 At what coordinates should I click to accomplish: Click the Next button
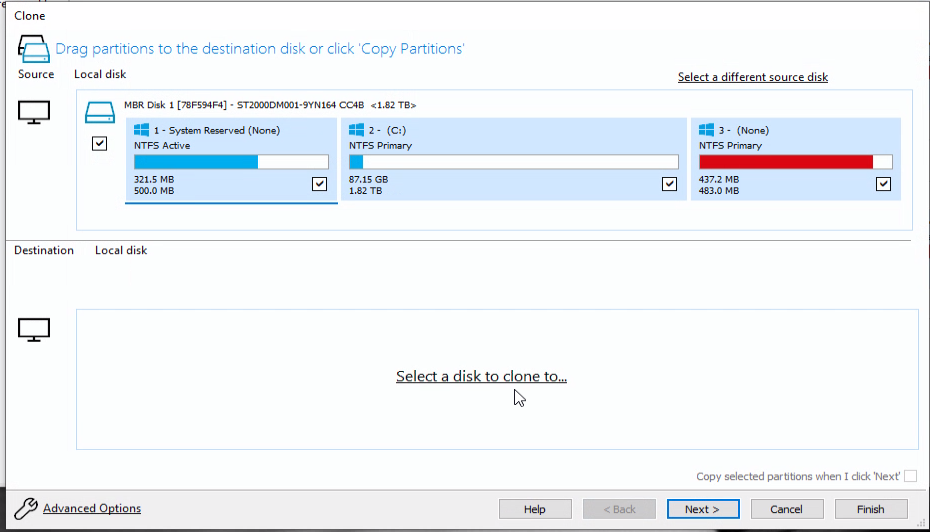pos(703,509)
